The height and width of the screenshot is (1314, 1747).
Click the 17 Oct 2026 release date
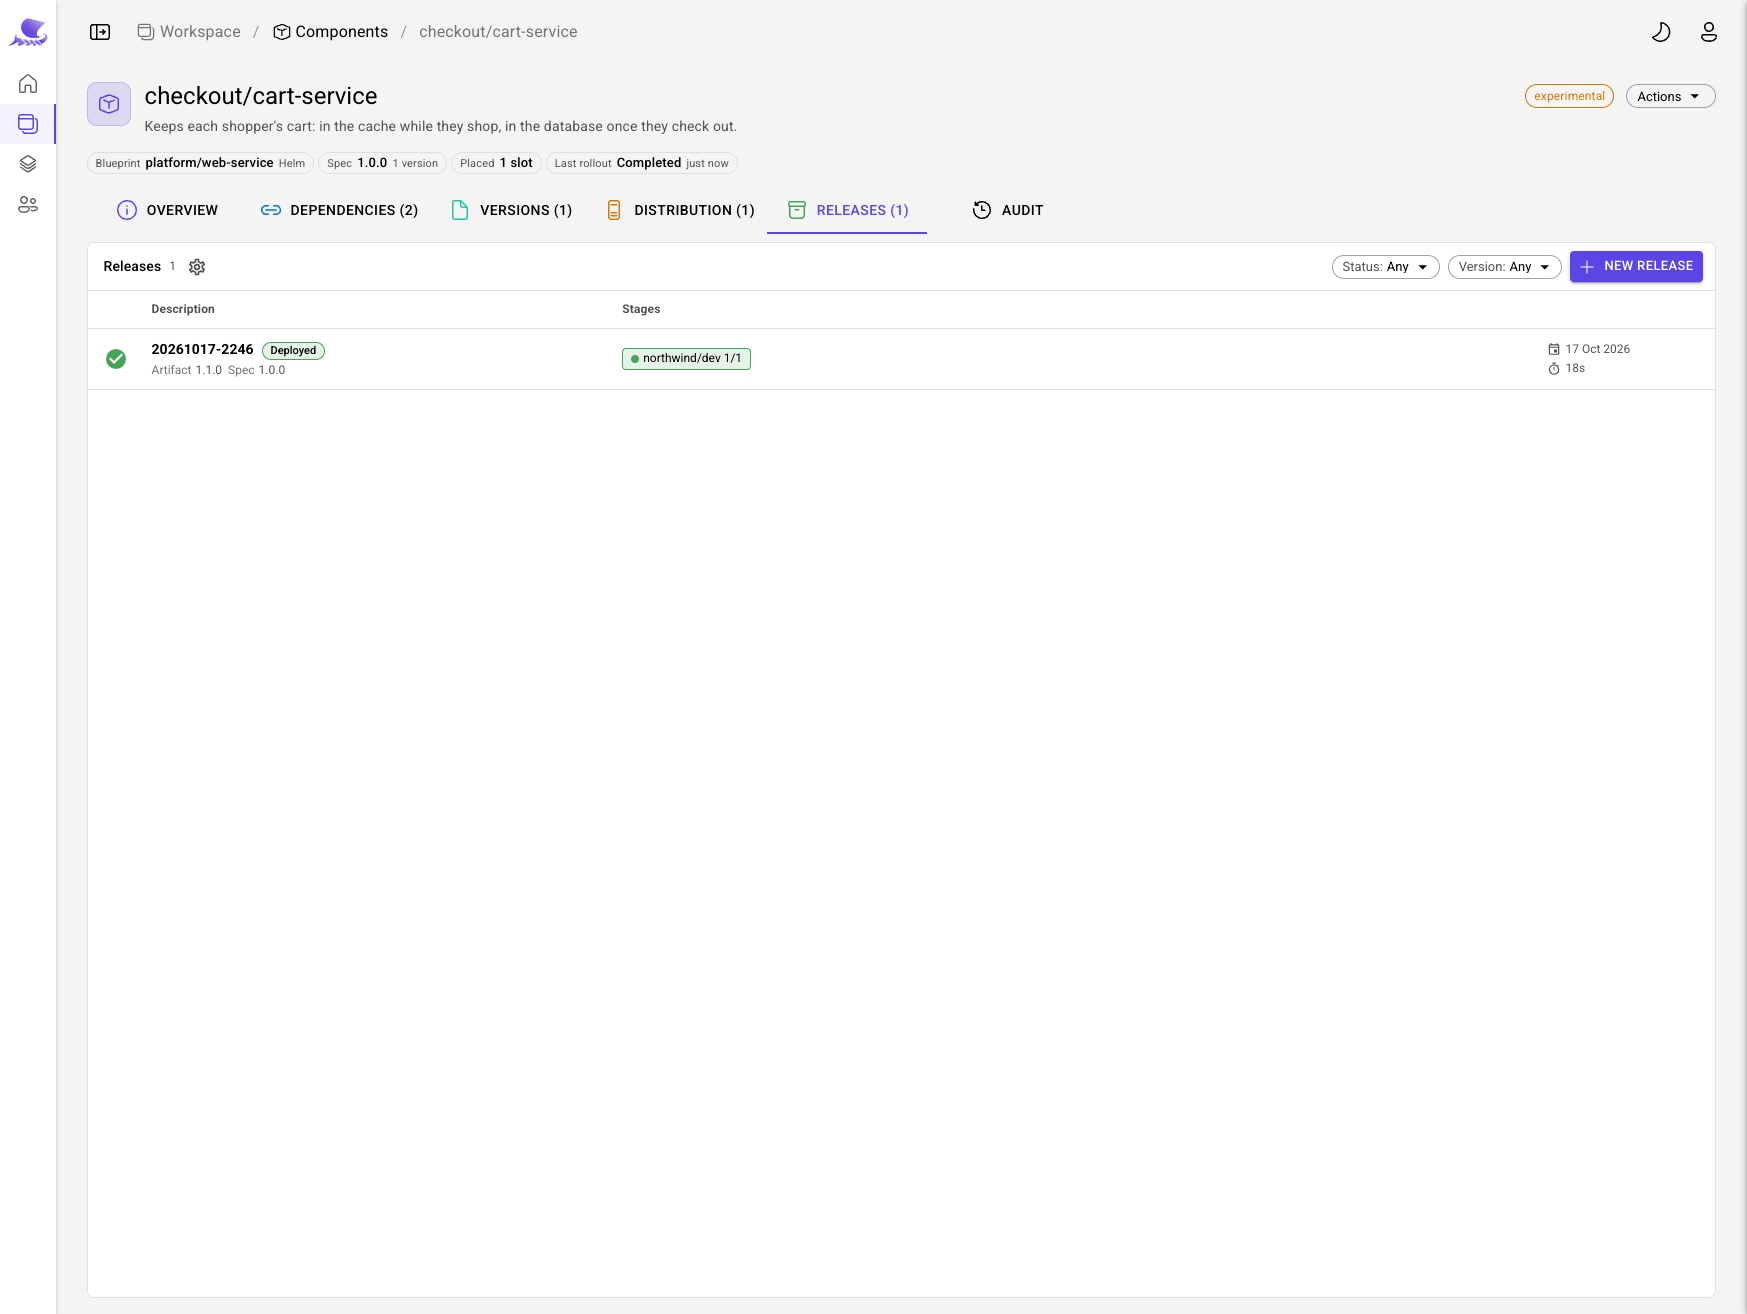[x=1598, y=349]
